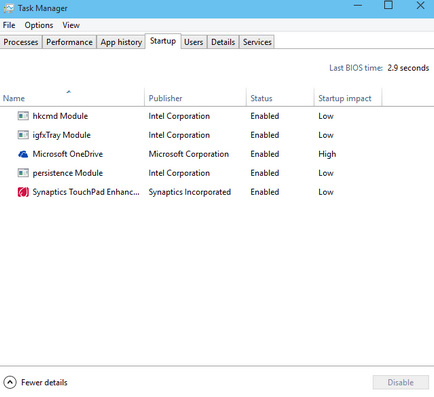Viewport: 434px width, 397px height.
Task: Sort by the Publisher column header
Action: click(195, 98)
